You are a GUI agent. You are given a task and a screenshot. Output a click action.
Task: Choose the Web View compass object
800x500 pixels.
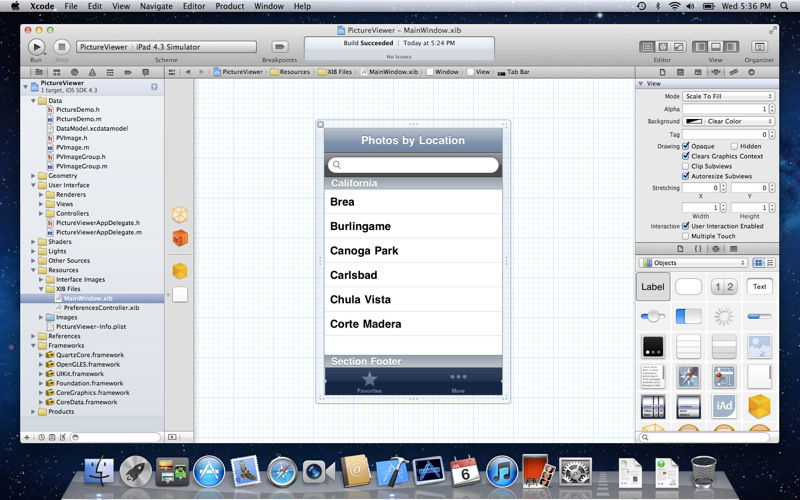coord(689,376)
